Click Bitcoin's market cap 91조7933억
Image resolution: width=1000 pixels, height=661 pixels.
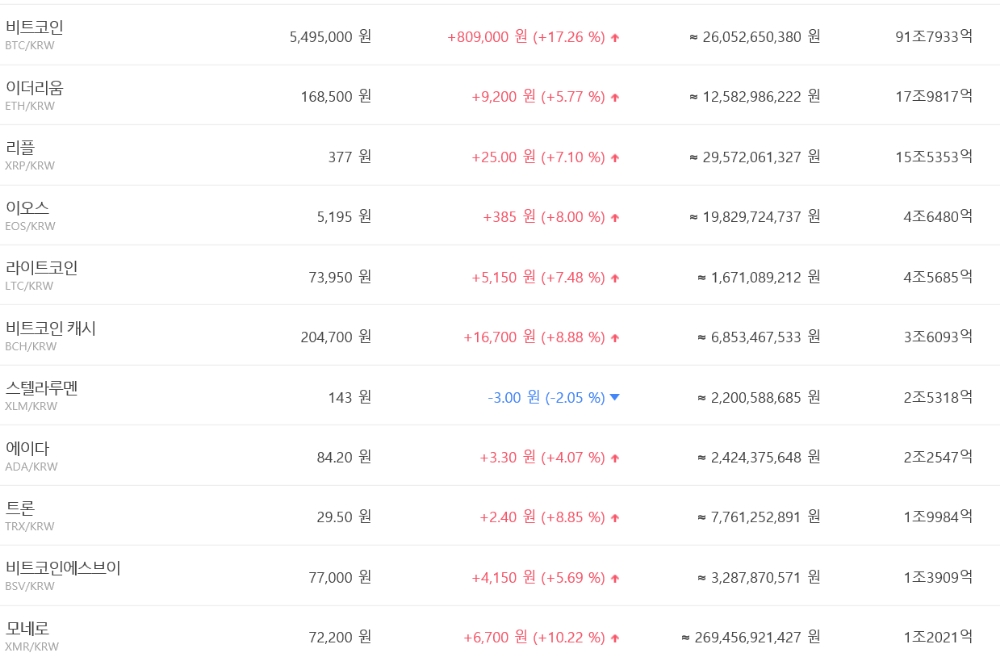(x=934, y=36)
